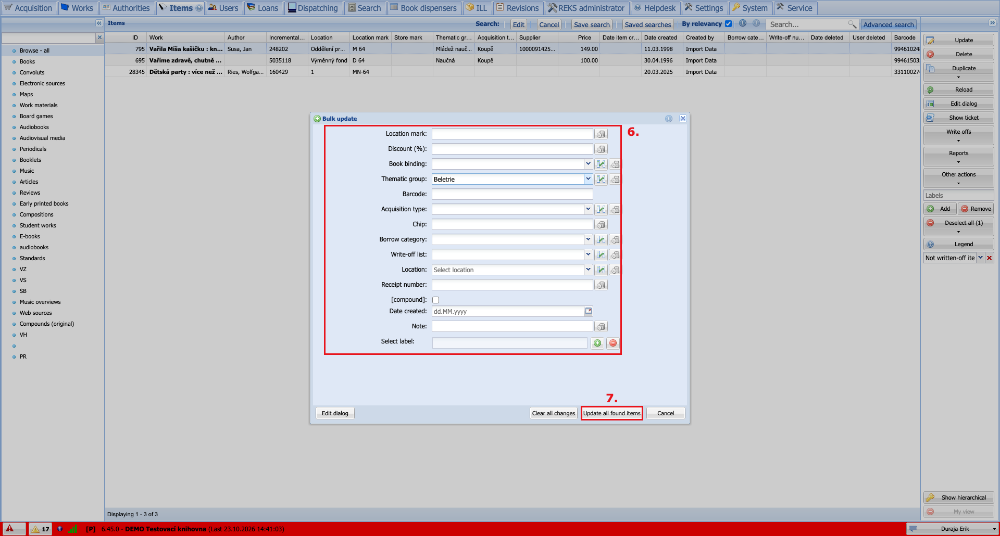Click green edit icon next to Location dropdown
1000x536 pixels.
(x=601, y=270)
